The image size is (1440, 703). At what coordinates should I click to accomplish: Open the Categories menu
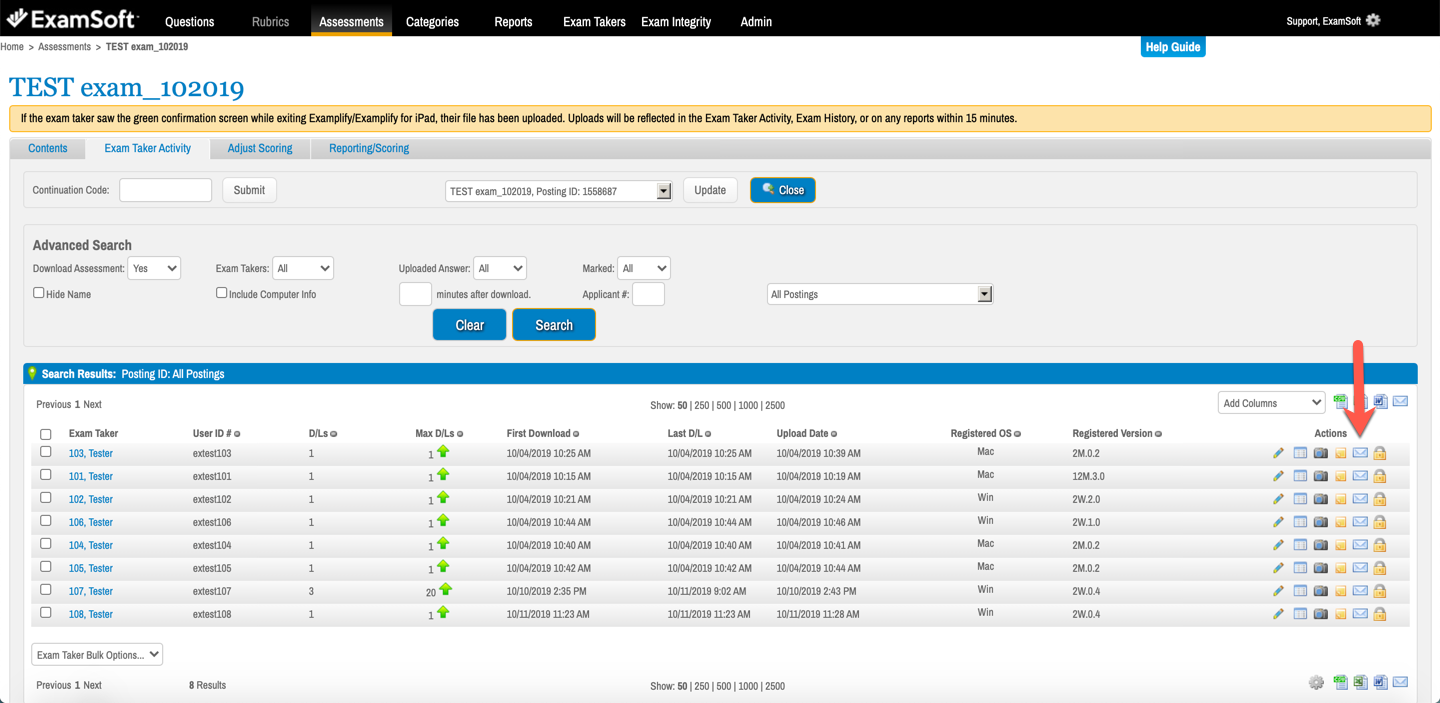click(x=433, y=21)
